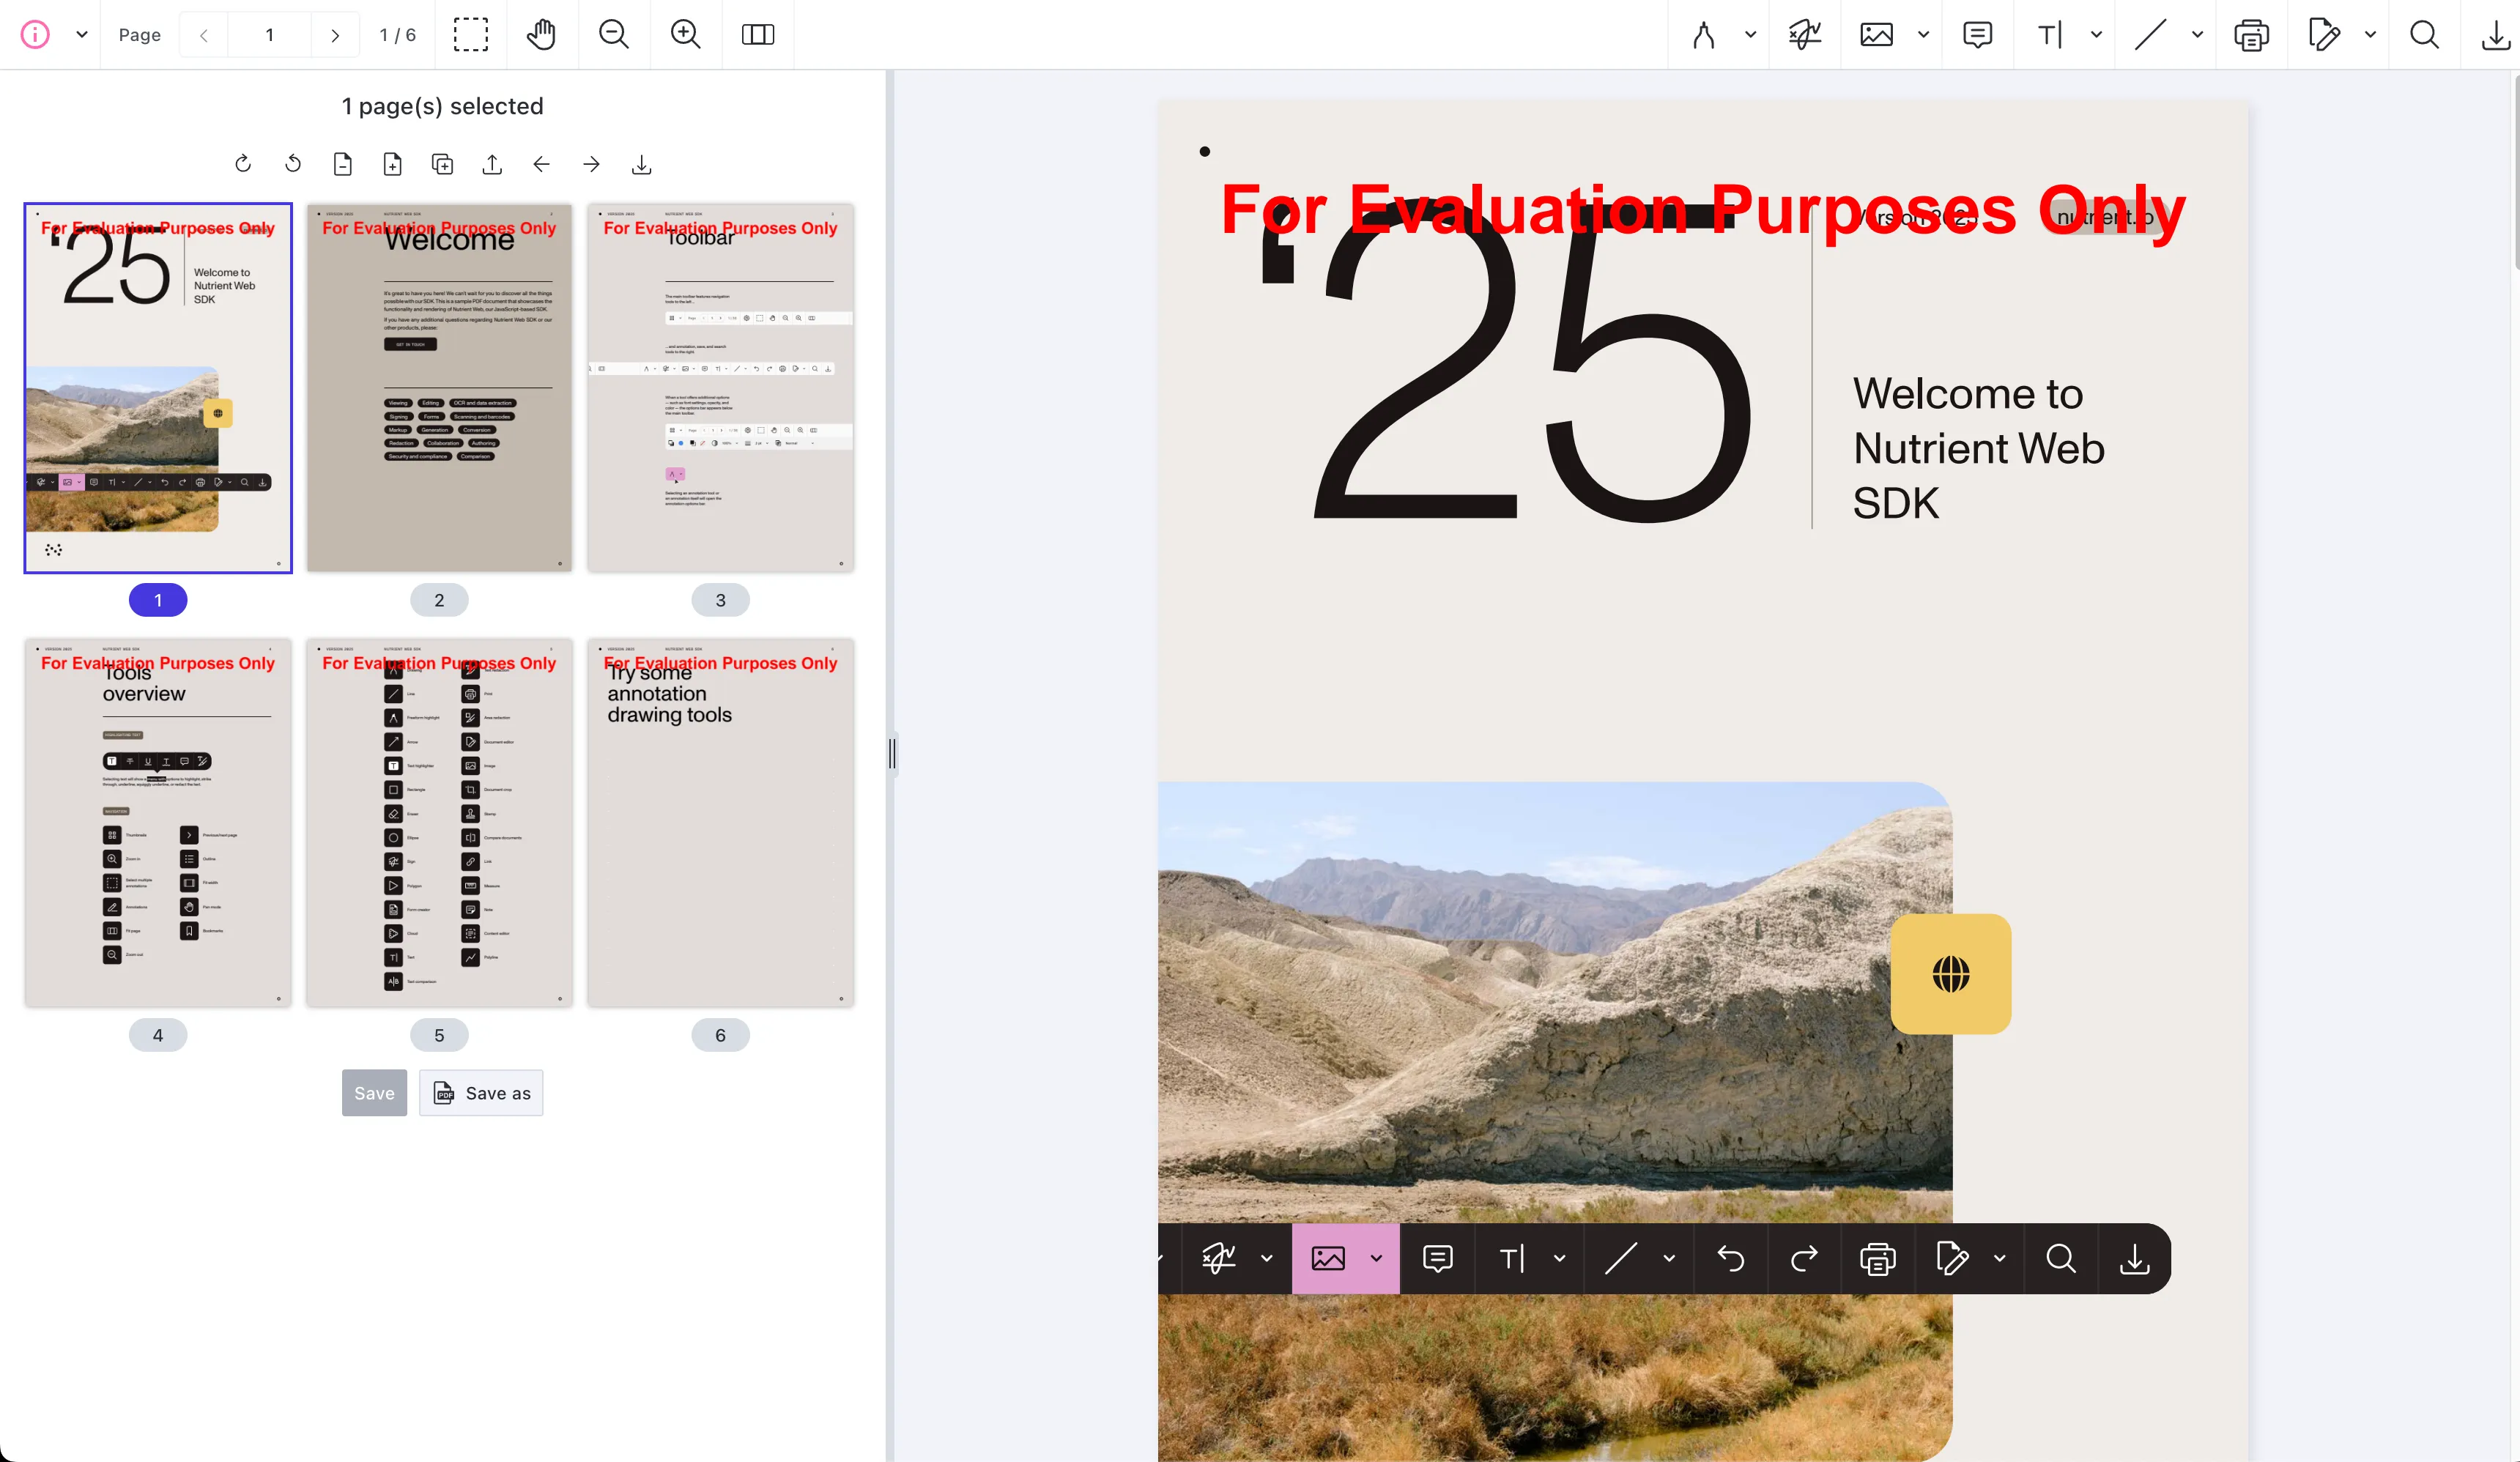2520x1462 pixels.
Task: Click the "1 / 6" page count text
Action: pyautogui.click(x=397, y=35)
